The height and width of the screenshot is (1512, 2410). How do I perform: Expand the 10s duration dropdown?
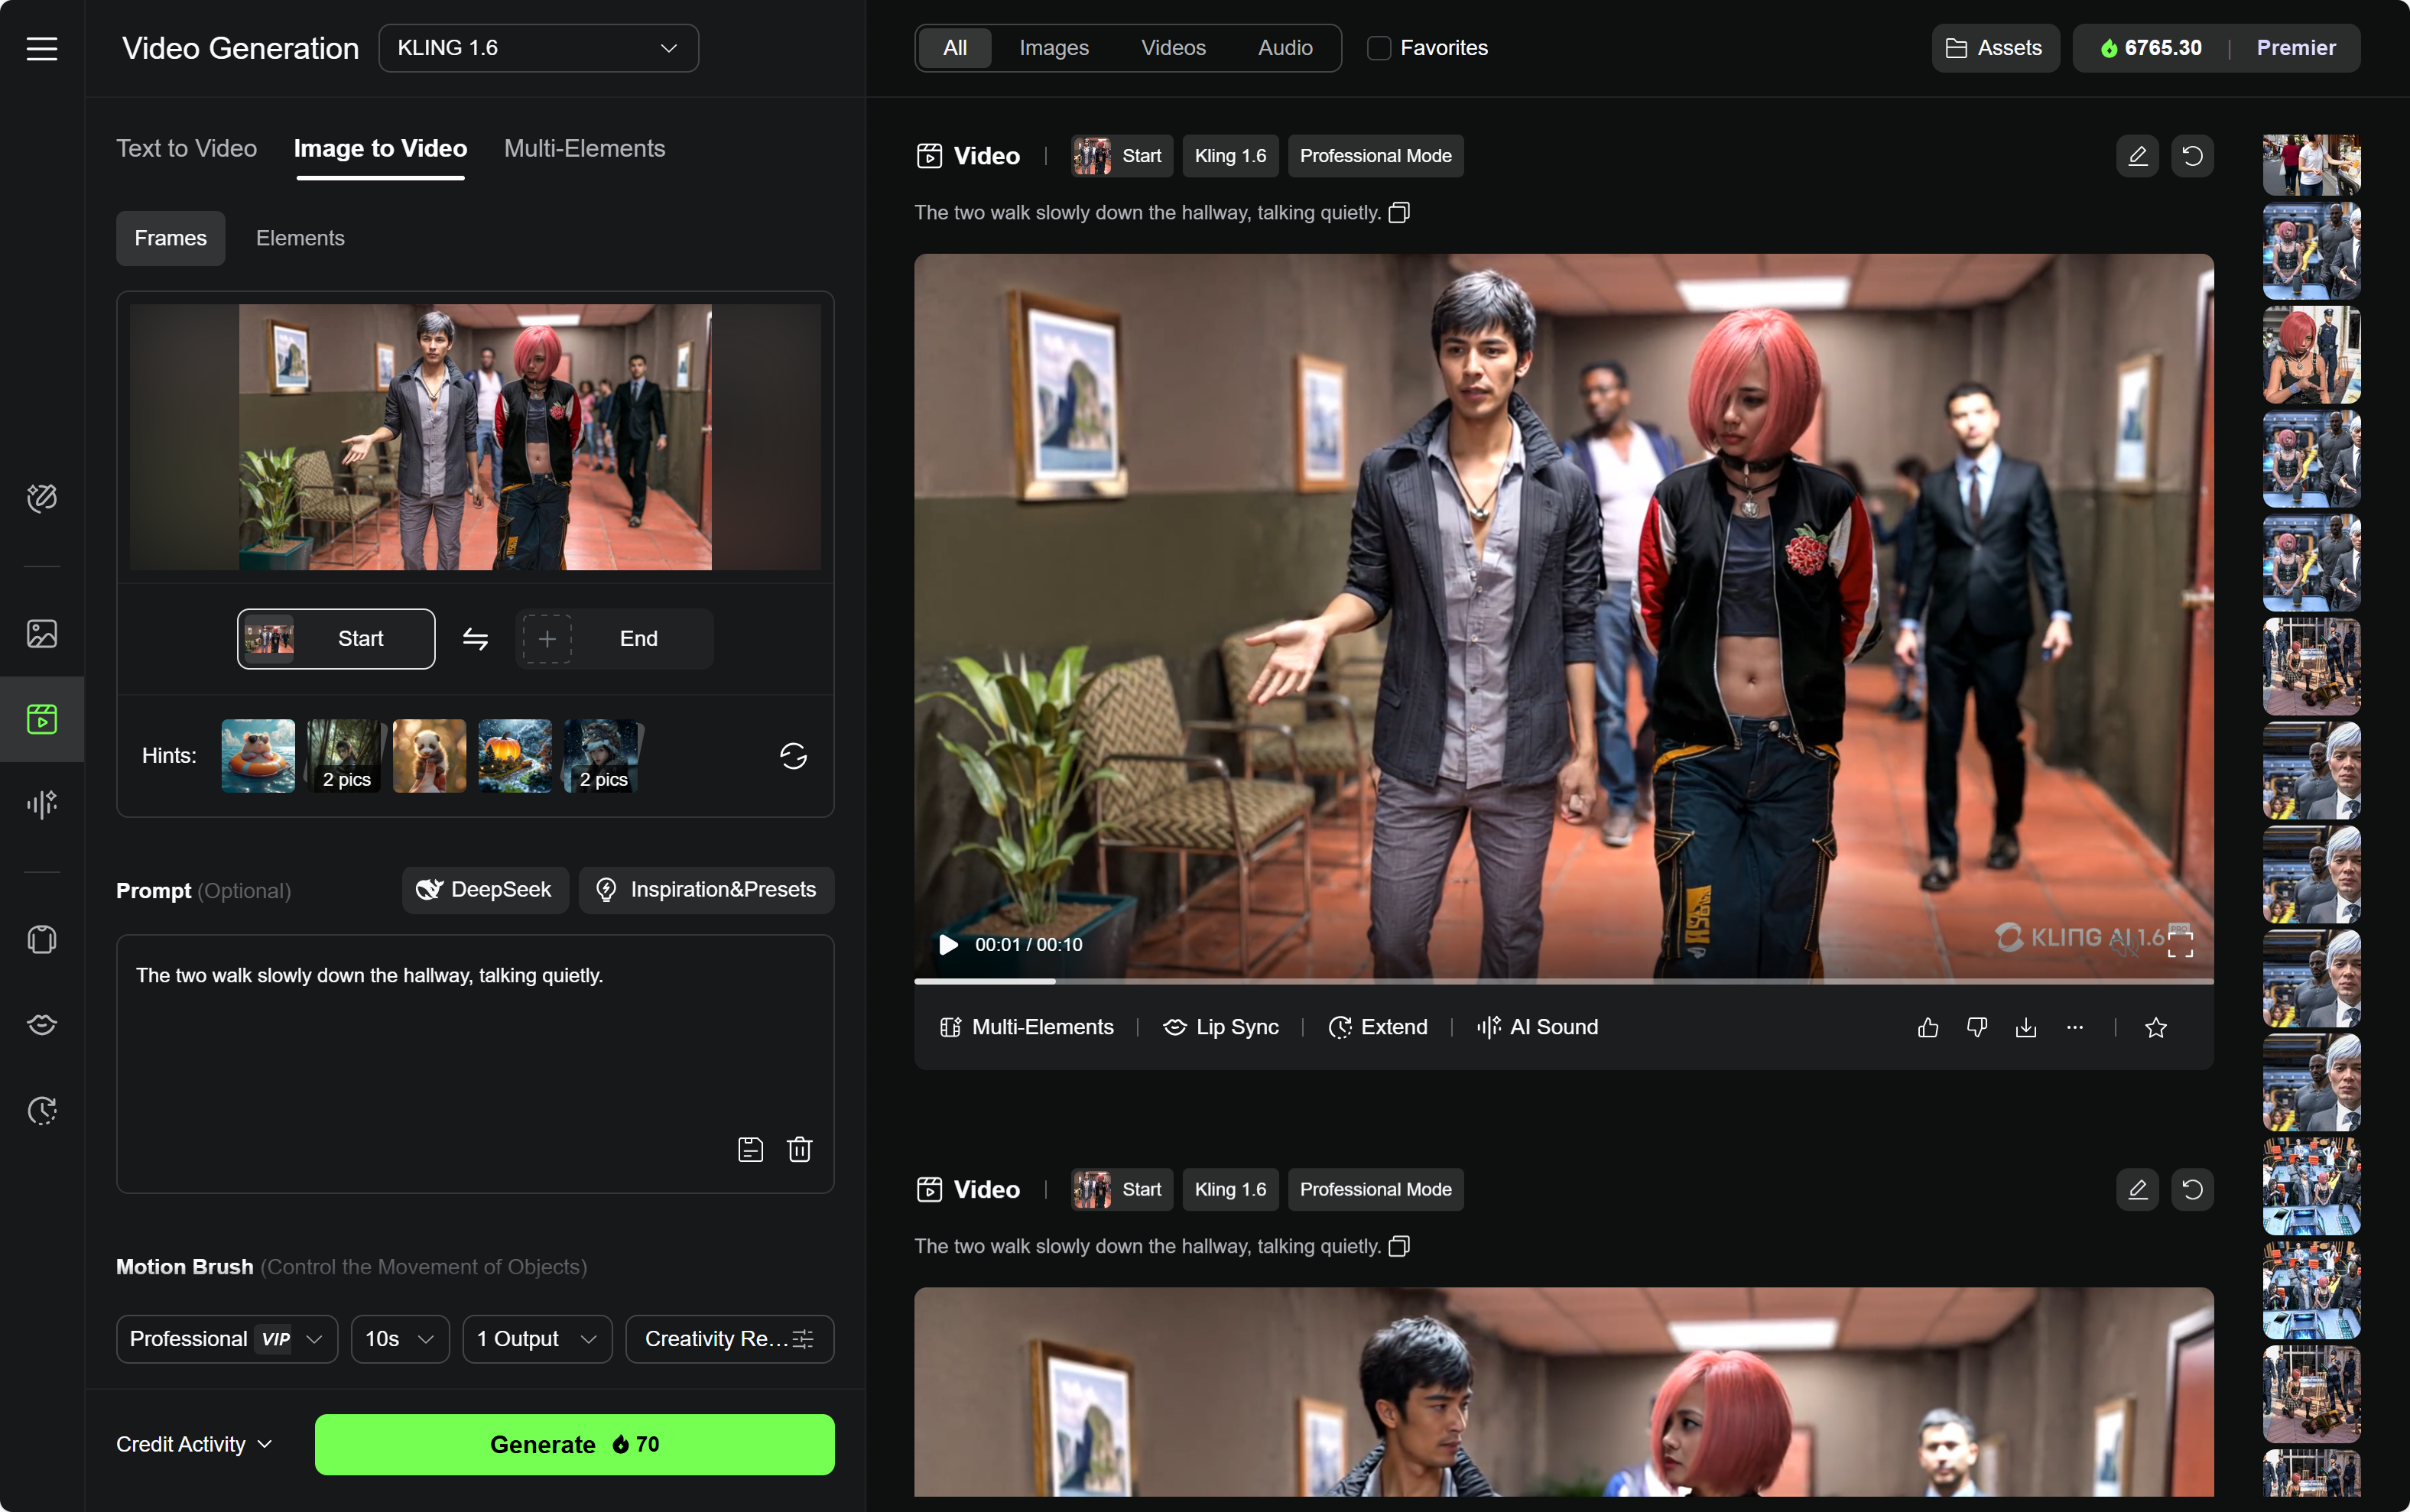click(x=399, y=1338)
